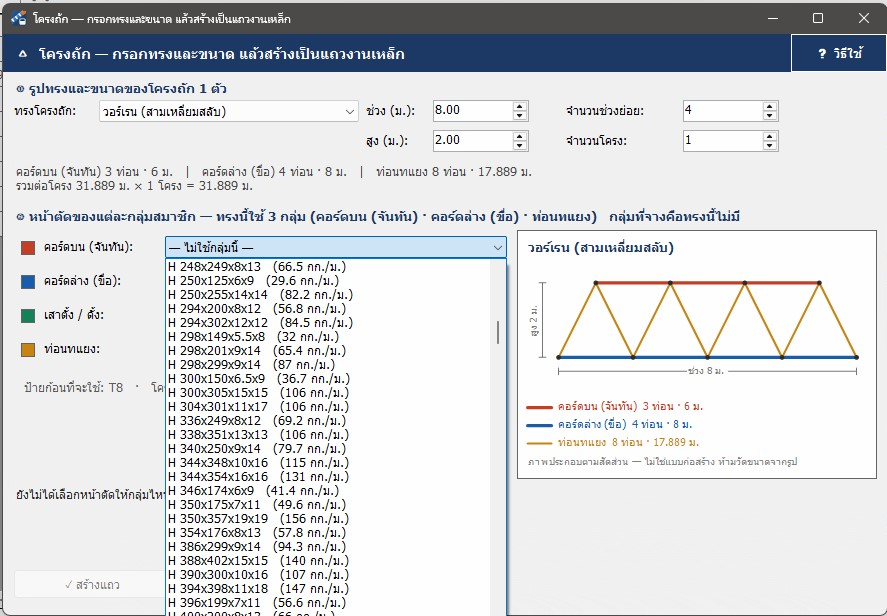Decrease จำนวนช่วงย่อย with down arrow

click(x=770, y=116)
